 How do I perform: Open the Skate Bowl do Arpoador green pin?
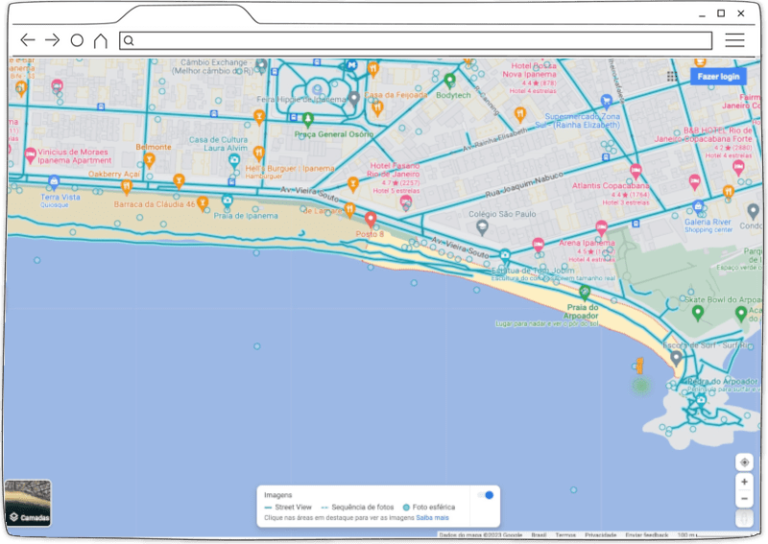(x=697, y=312)
